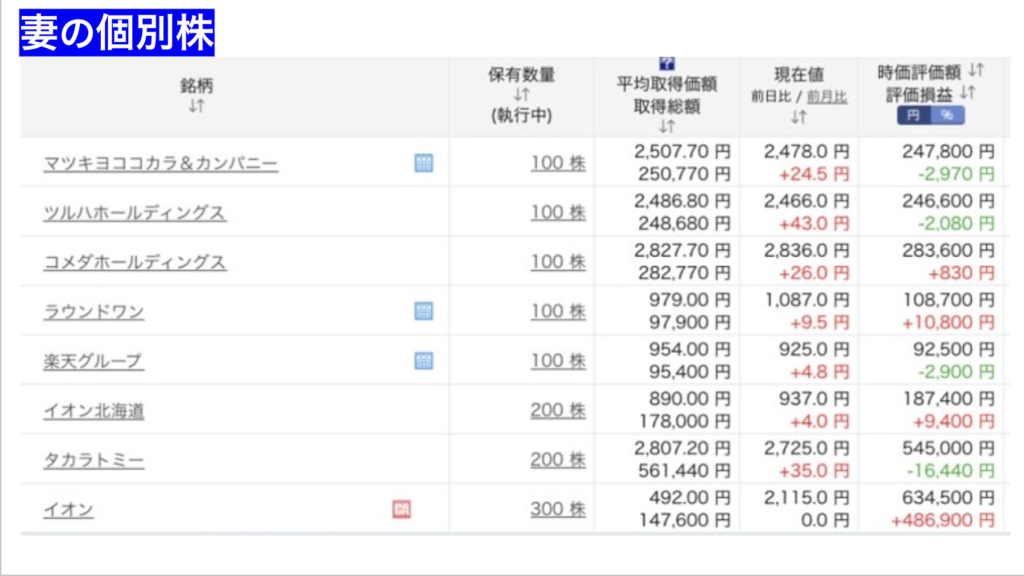The image size is (1024, 576).
Task: Click sort arrows under 取得総額 header
Action: tap(667, 126)
